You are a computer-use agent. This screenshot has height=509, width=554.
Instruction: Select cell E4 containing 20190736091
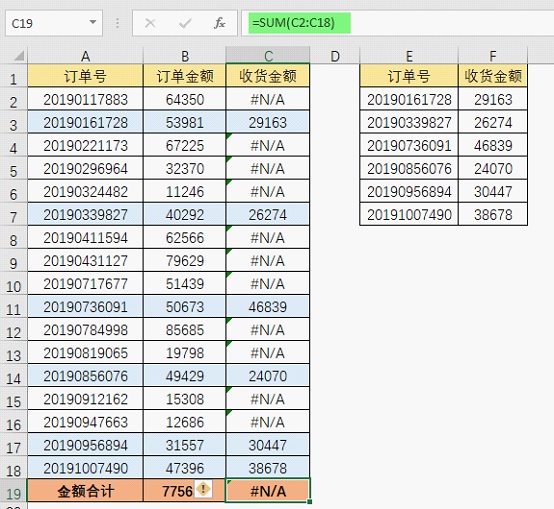tap(409, 145)
